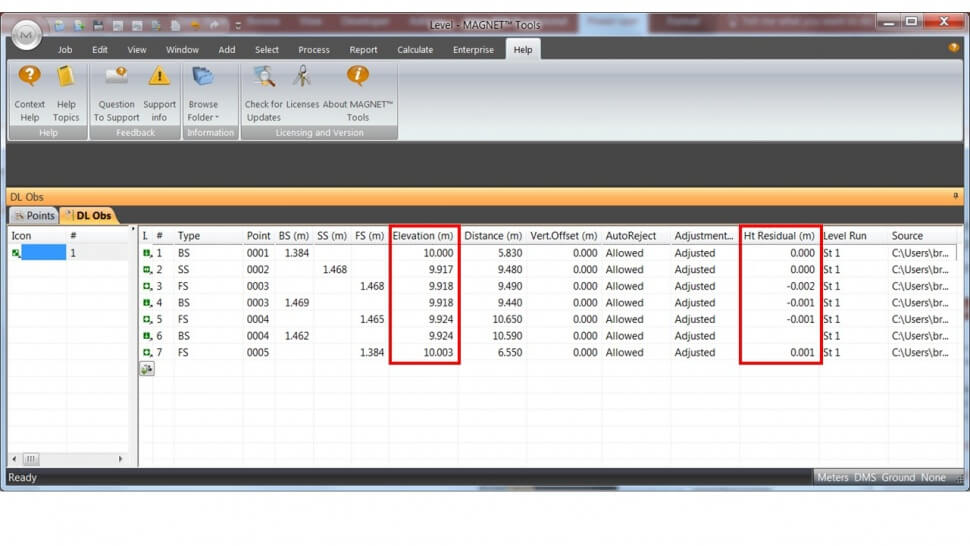
Task: Click the Vert.Offset (m) column header
Action: (x=564, y=236)
